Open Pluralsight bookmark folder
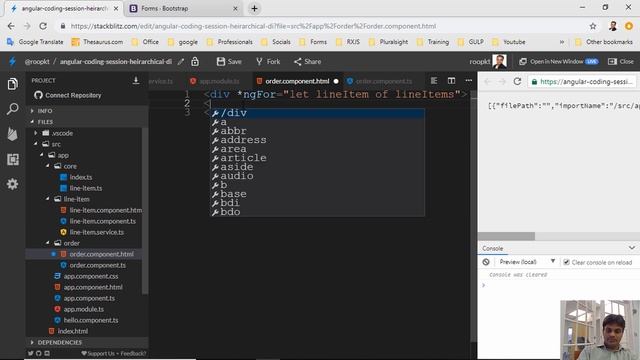The image size is (640, 360). point(388,42)
